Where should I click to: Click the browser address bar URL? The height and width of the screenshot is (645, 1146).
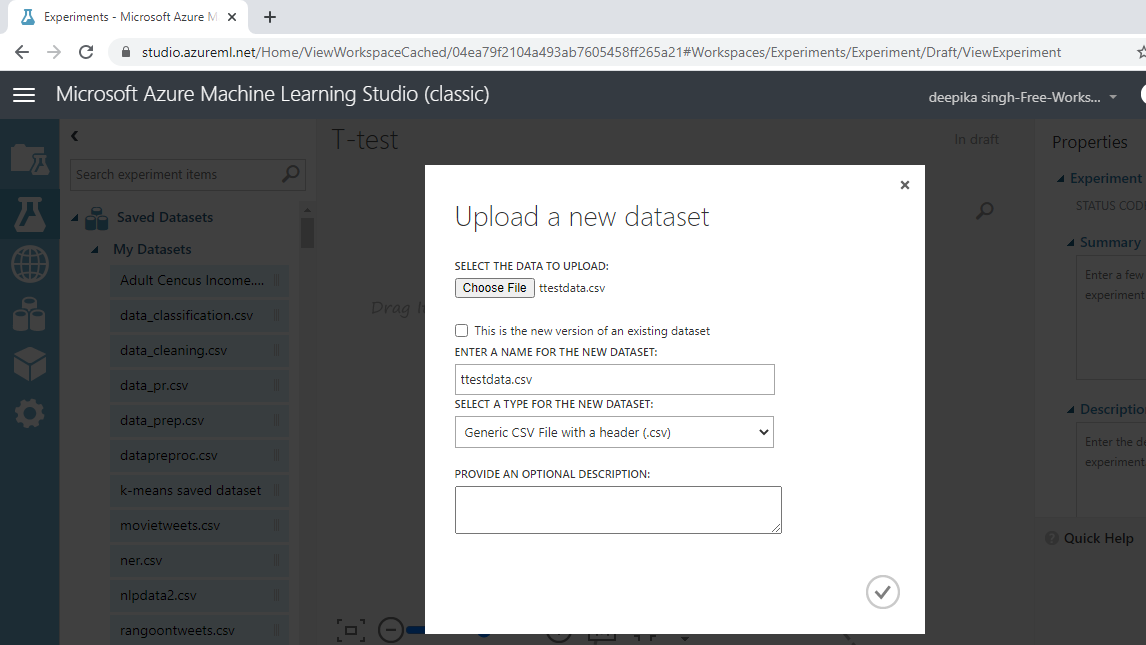(x=602, y=53)
